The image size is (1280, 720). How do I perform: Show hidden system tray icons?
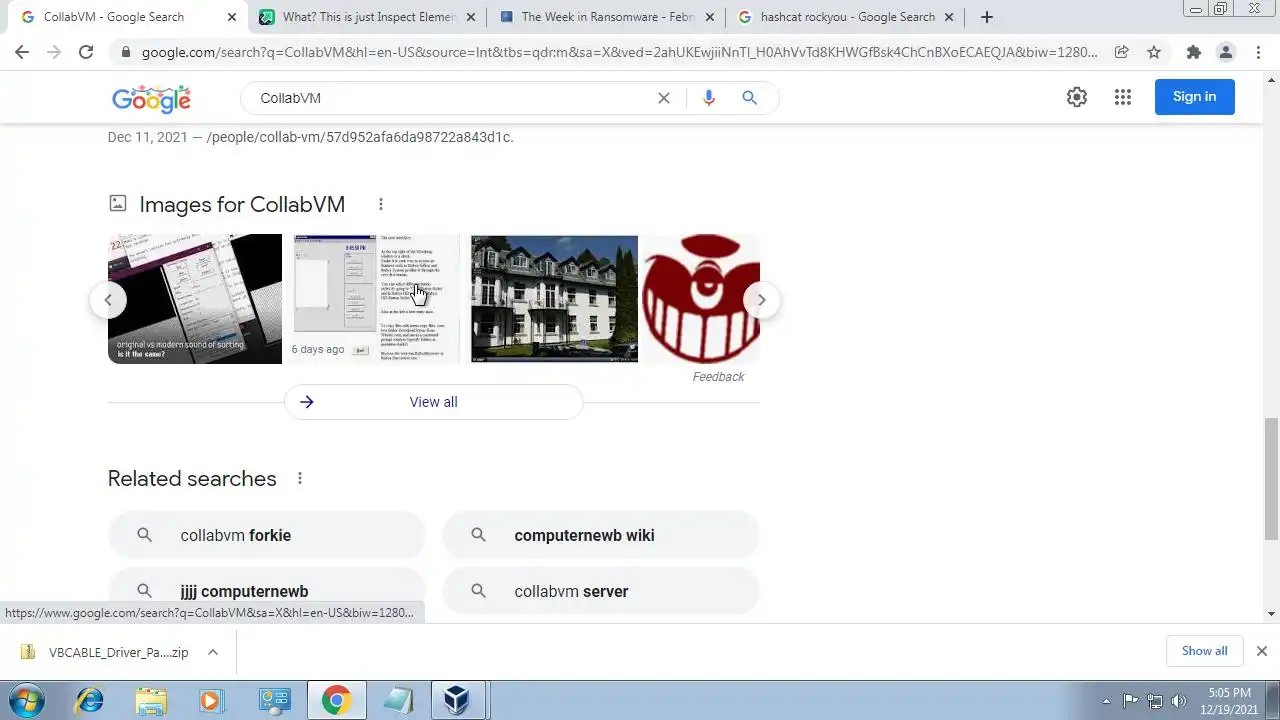click(x=1106, y=701)
